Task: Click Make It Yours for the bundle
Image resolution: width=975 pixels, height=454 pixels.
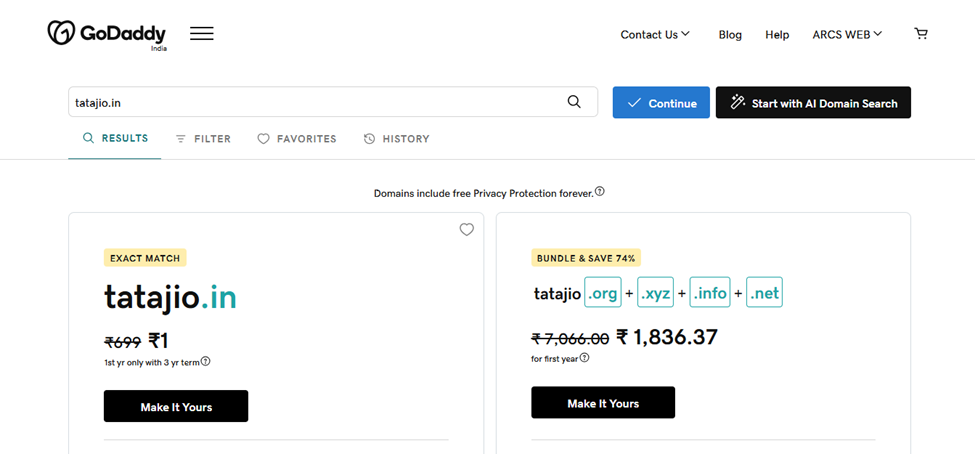Action: pyautogui.click(x=603, y=402)
